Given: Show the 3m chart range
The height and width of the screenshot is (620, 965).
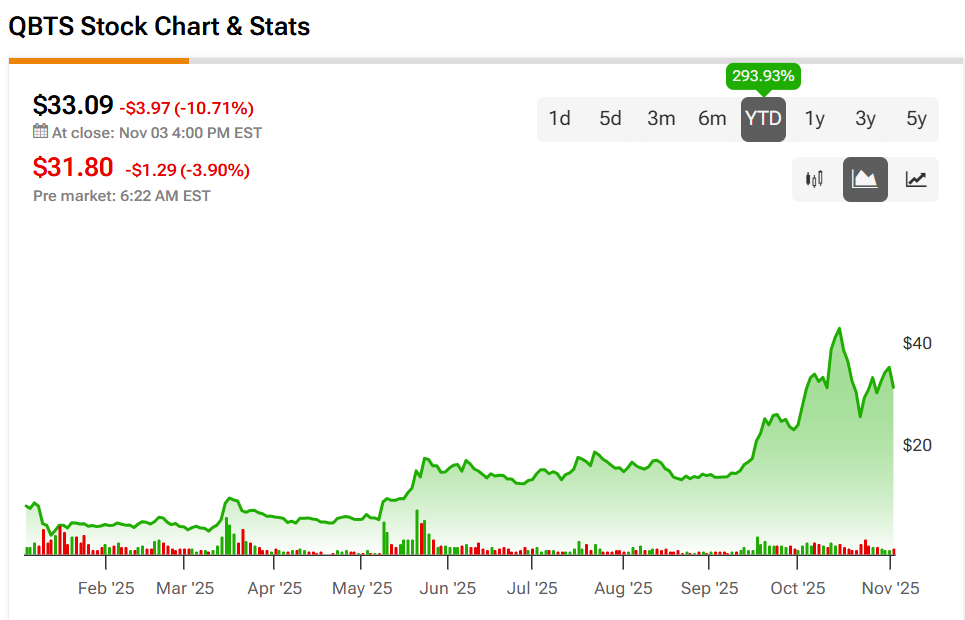Looking at the screenshot, I should 661,119.
